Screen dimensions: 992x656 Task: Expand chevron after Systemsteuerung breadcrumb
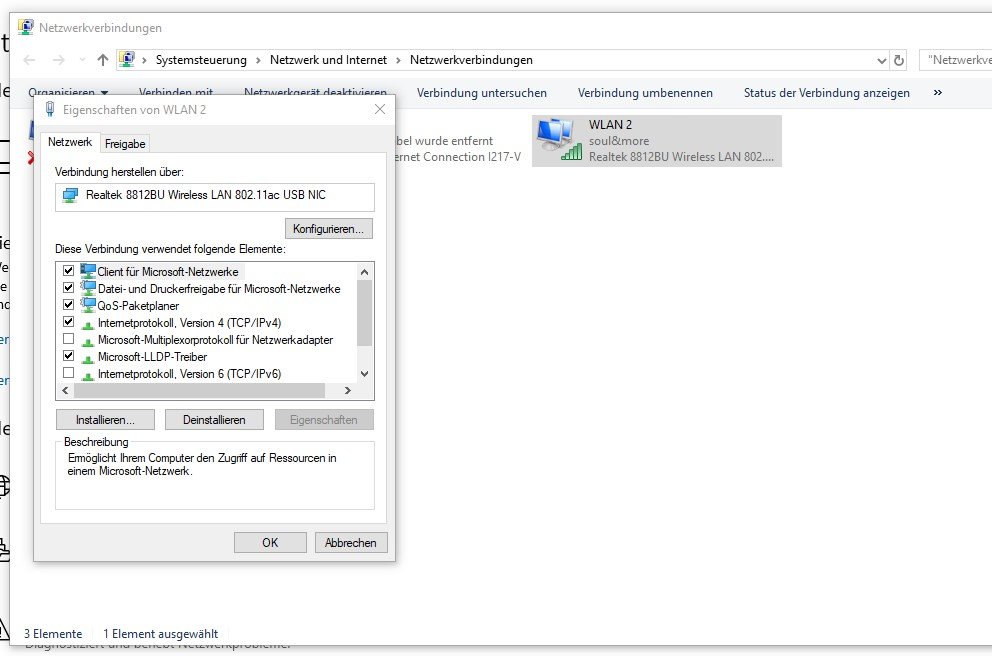[258, 60]
